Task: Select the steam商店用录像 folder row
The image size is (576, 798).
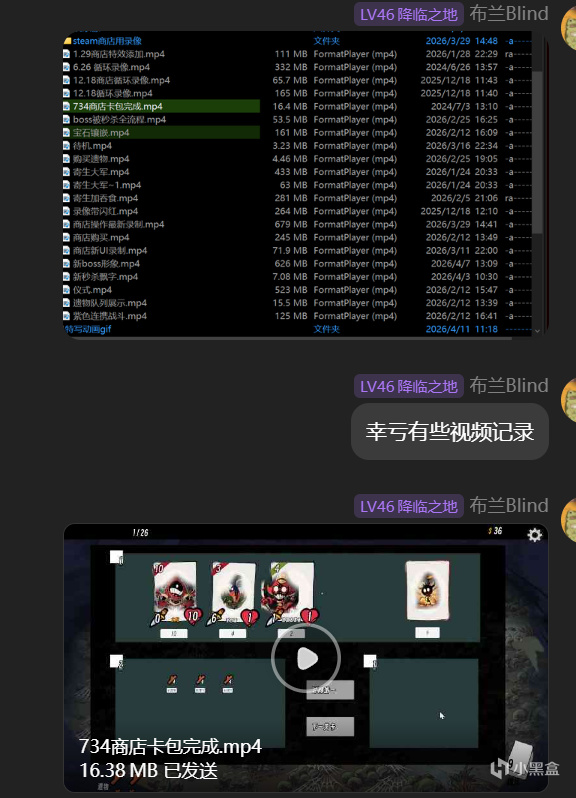Action: coord(298,41)
